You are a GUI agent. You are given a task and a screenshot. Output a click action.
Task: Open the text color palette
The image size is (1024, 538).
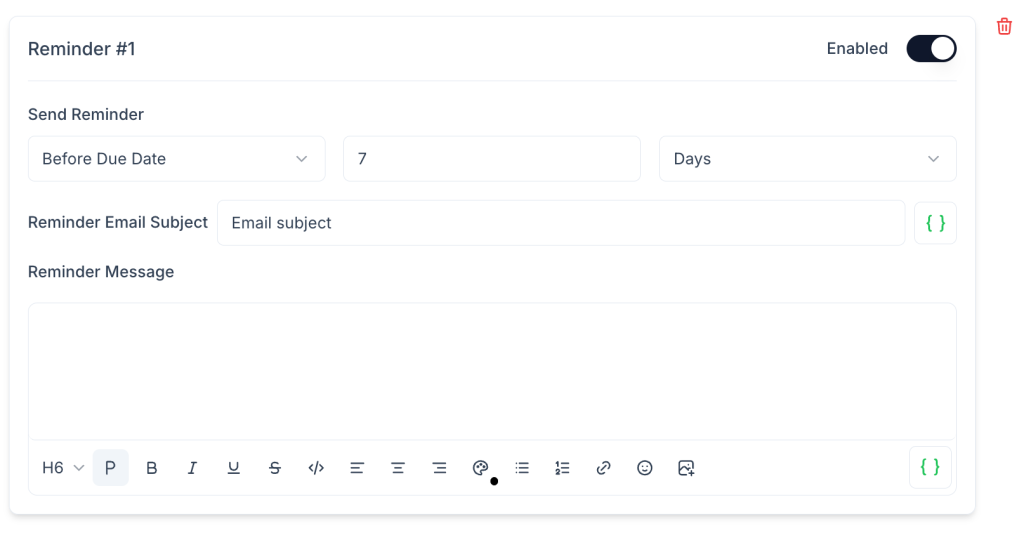pos(480,468)
